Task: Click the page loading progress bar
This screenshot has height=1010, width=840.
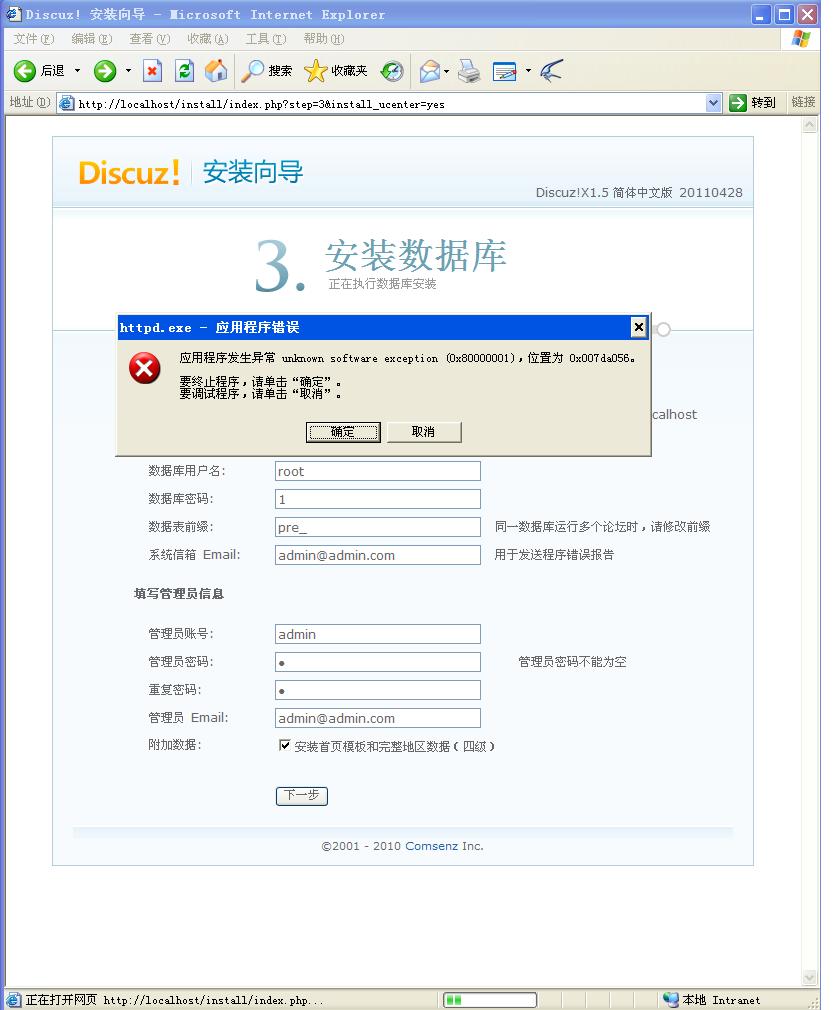Action: pos(490,1000)
